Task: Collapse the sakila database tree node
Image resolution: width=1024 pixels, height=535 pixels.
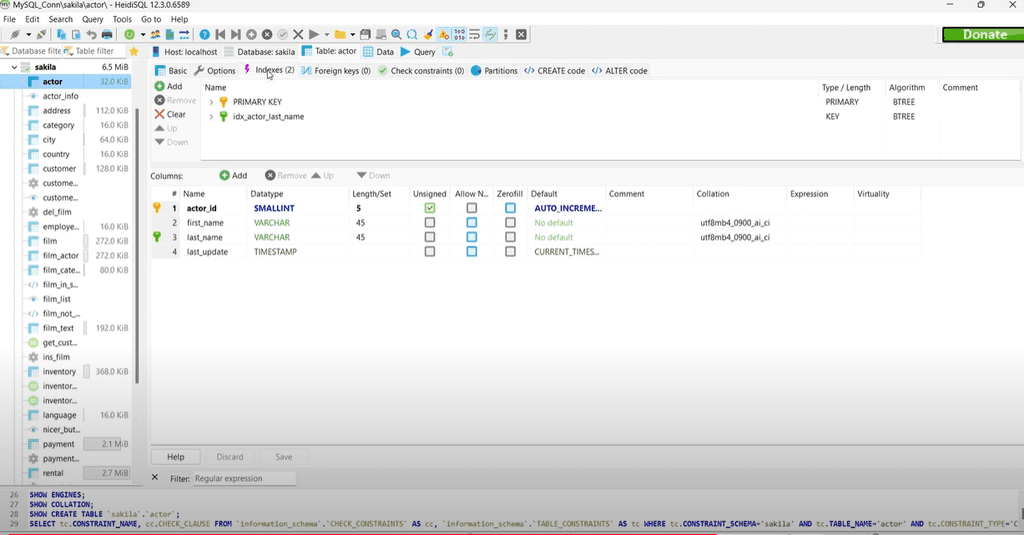Action: click(14, 67)
